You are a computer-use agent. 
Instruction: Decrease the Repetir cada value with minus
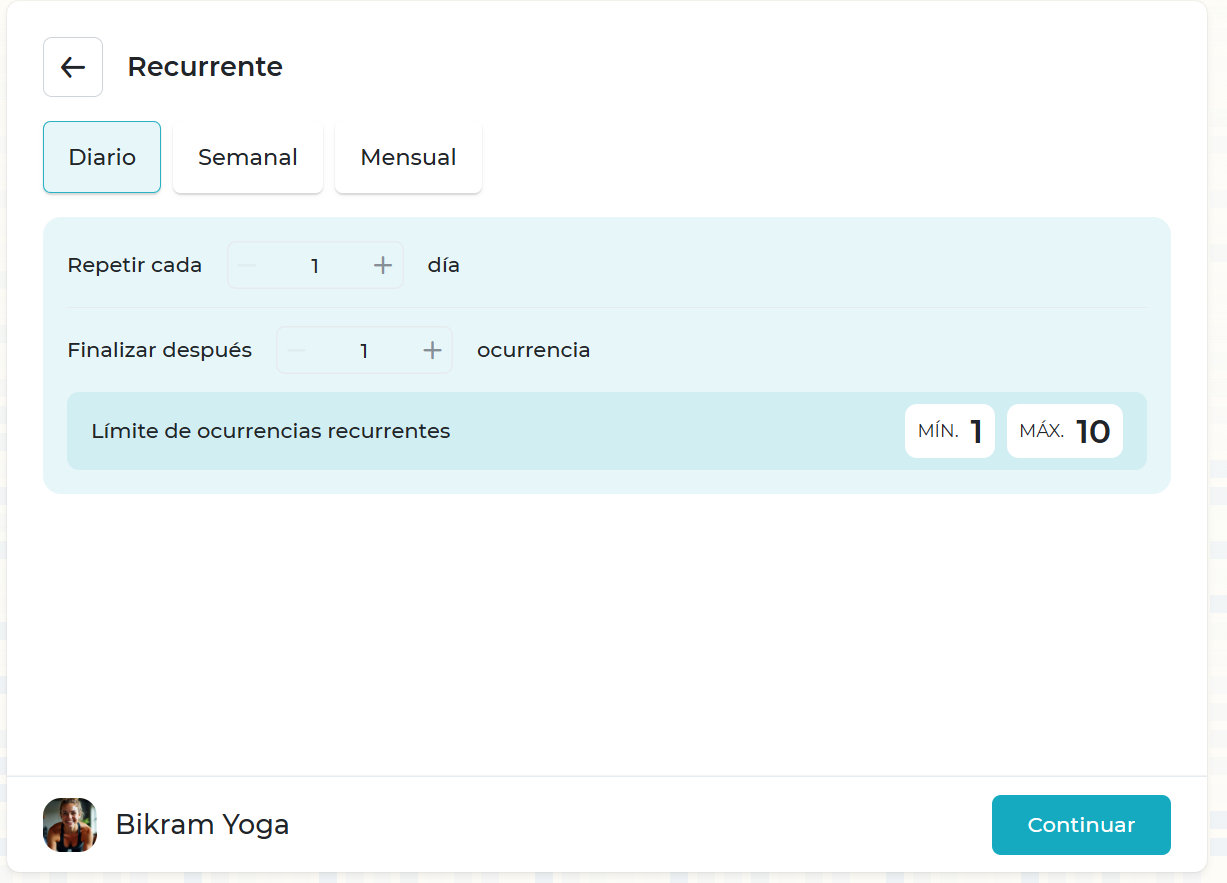coord(248,265)
